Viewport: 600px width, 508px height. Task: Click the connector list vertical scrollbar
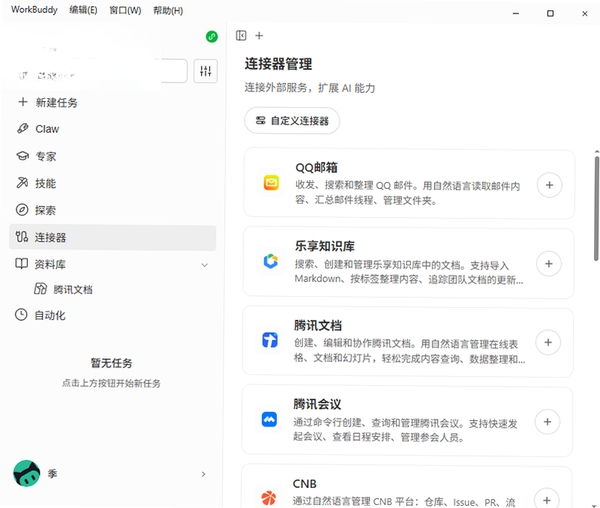(x=596, y=208)
